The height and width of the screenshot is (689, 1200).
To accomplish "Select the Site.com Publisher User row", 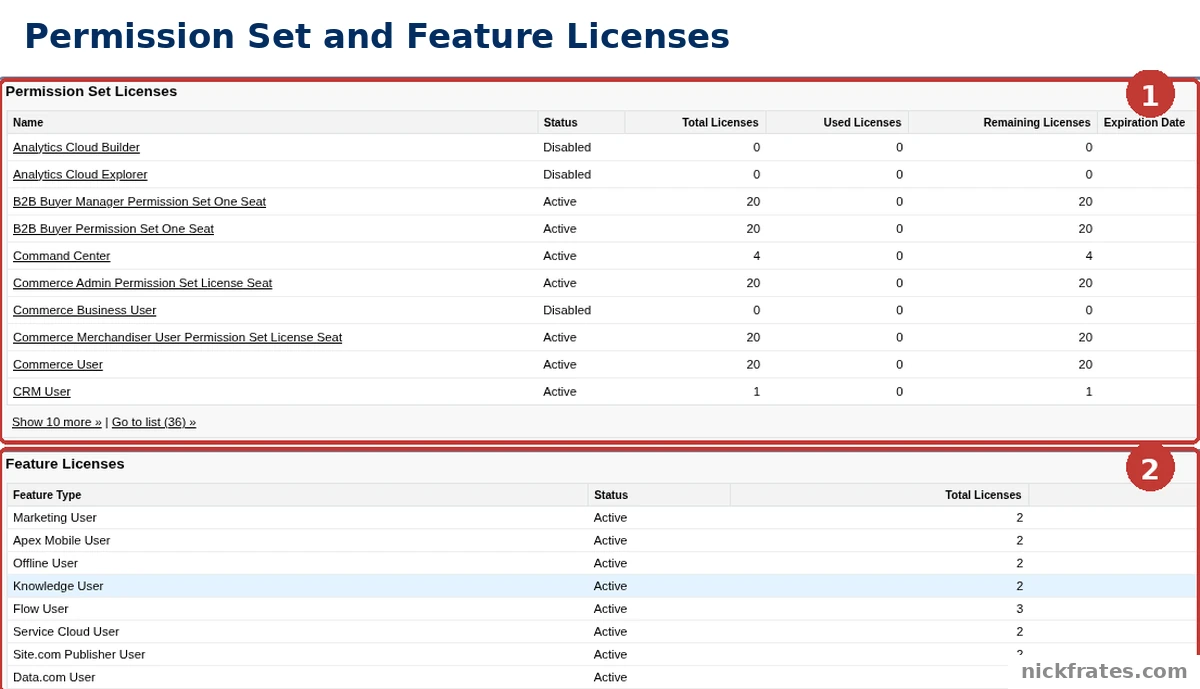I will 601,654.
